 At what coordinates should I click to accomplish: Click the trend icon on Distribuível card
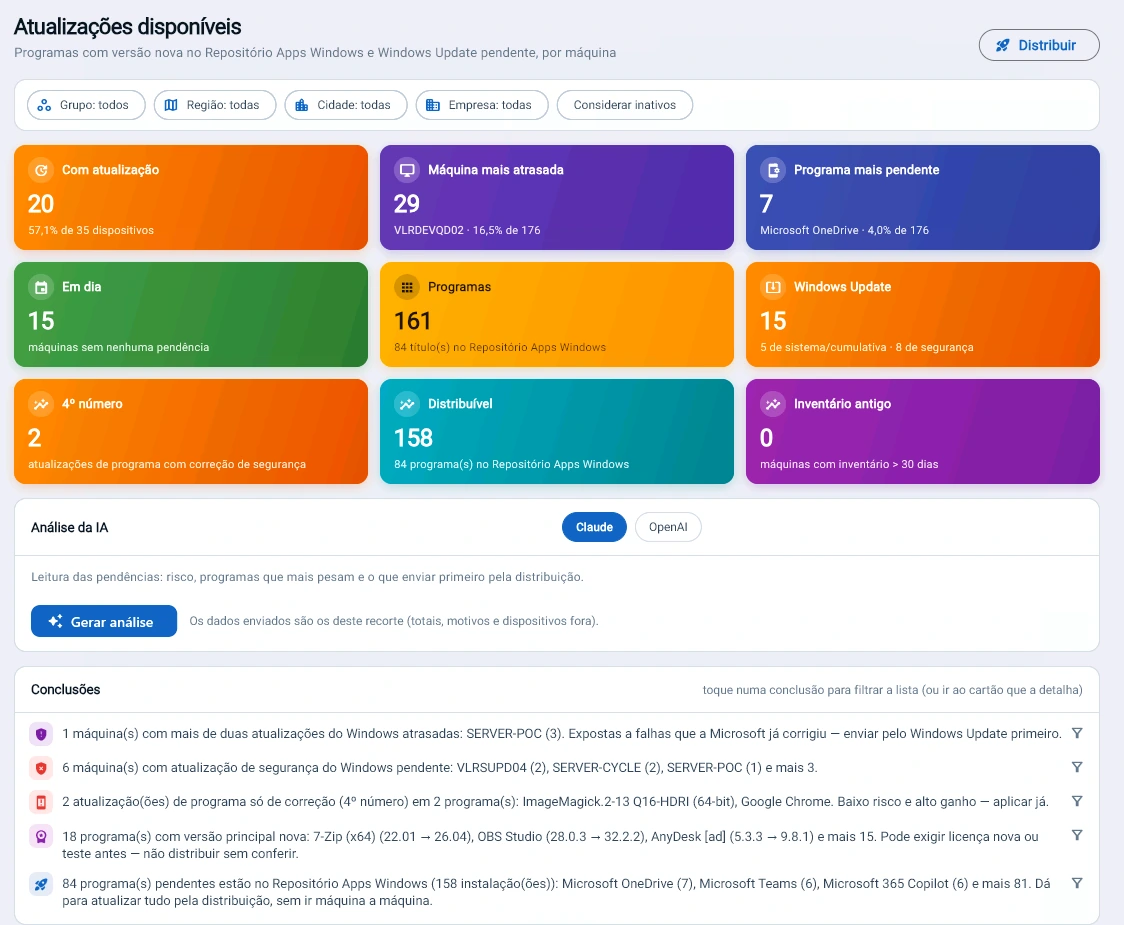407,404
